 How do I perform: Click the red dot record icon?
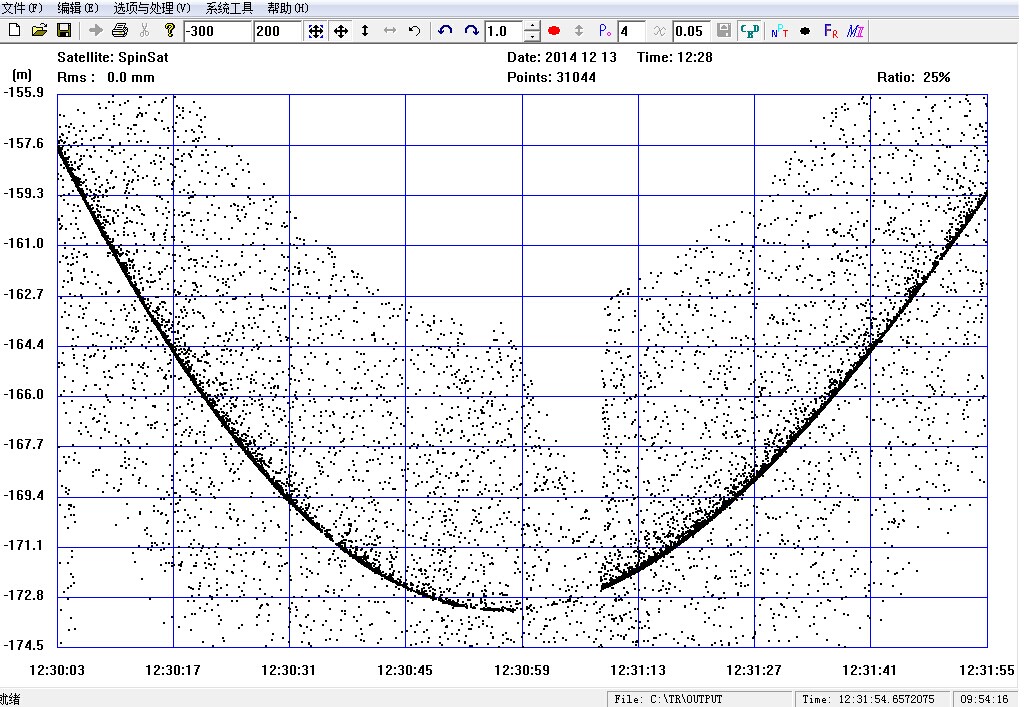[x=554, y=31]
